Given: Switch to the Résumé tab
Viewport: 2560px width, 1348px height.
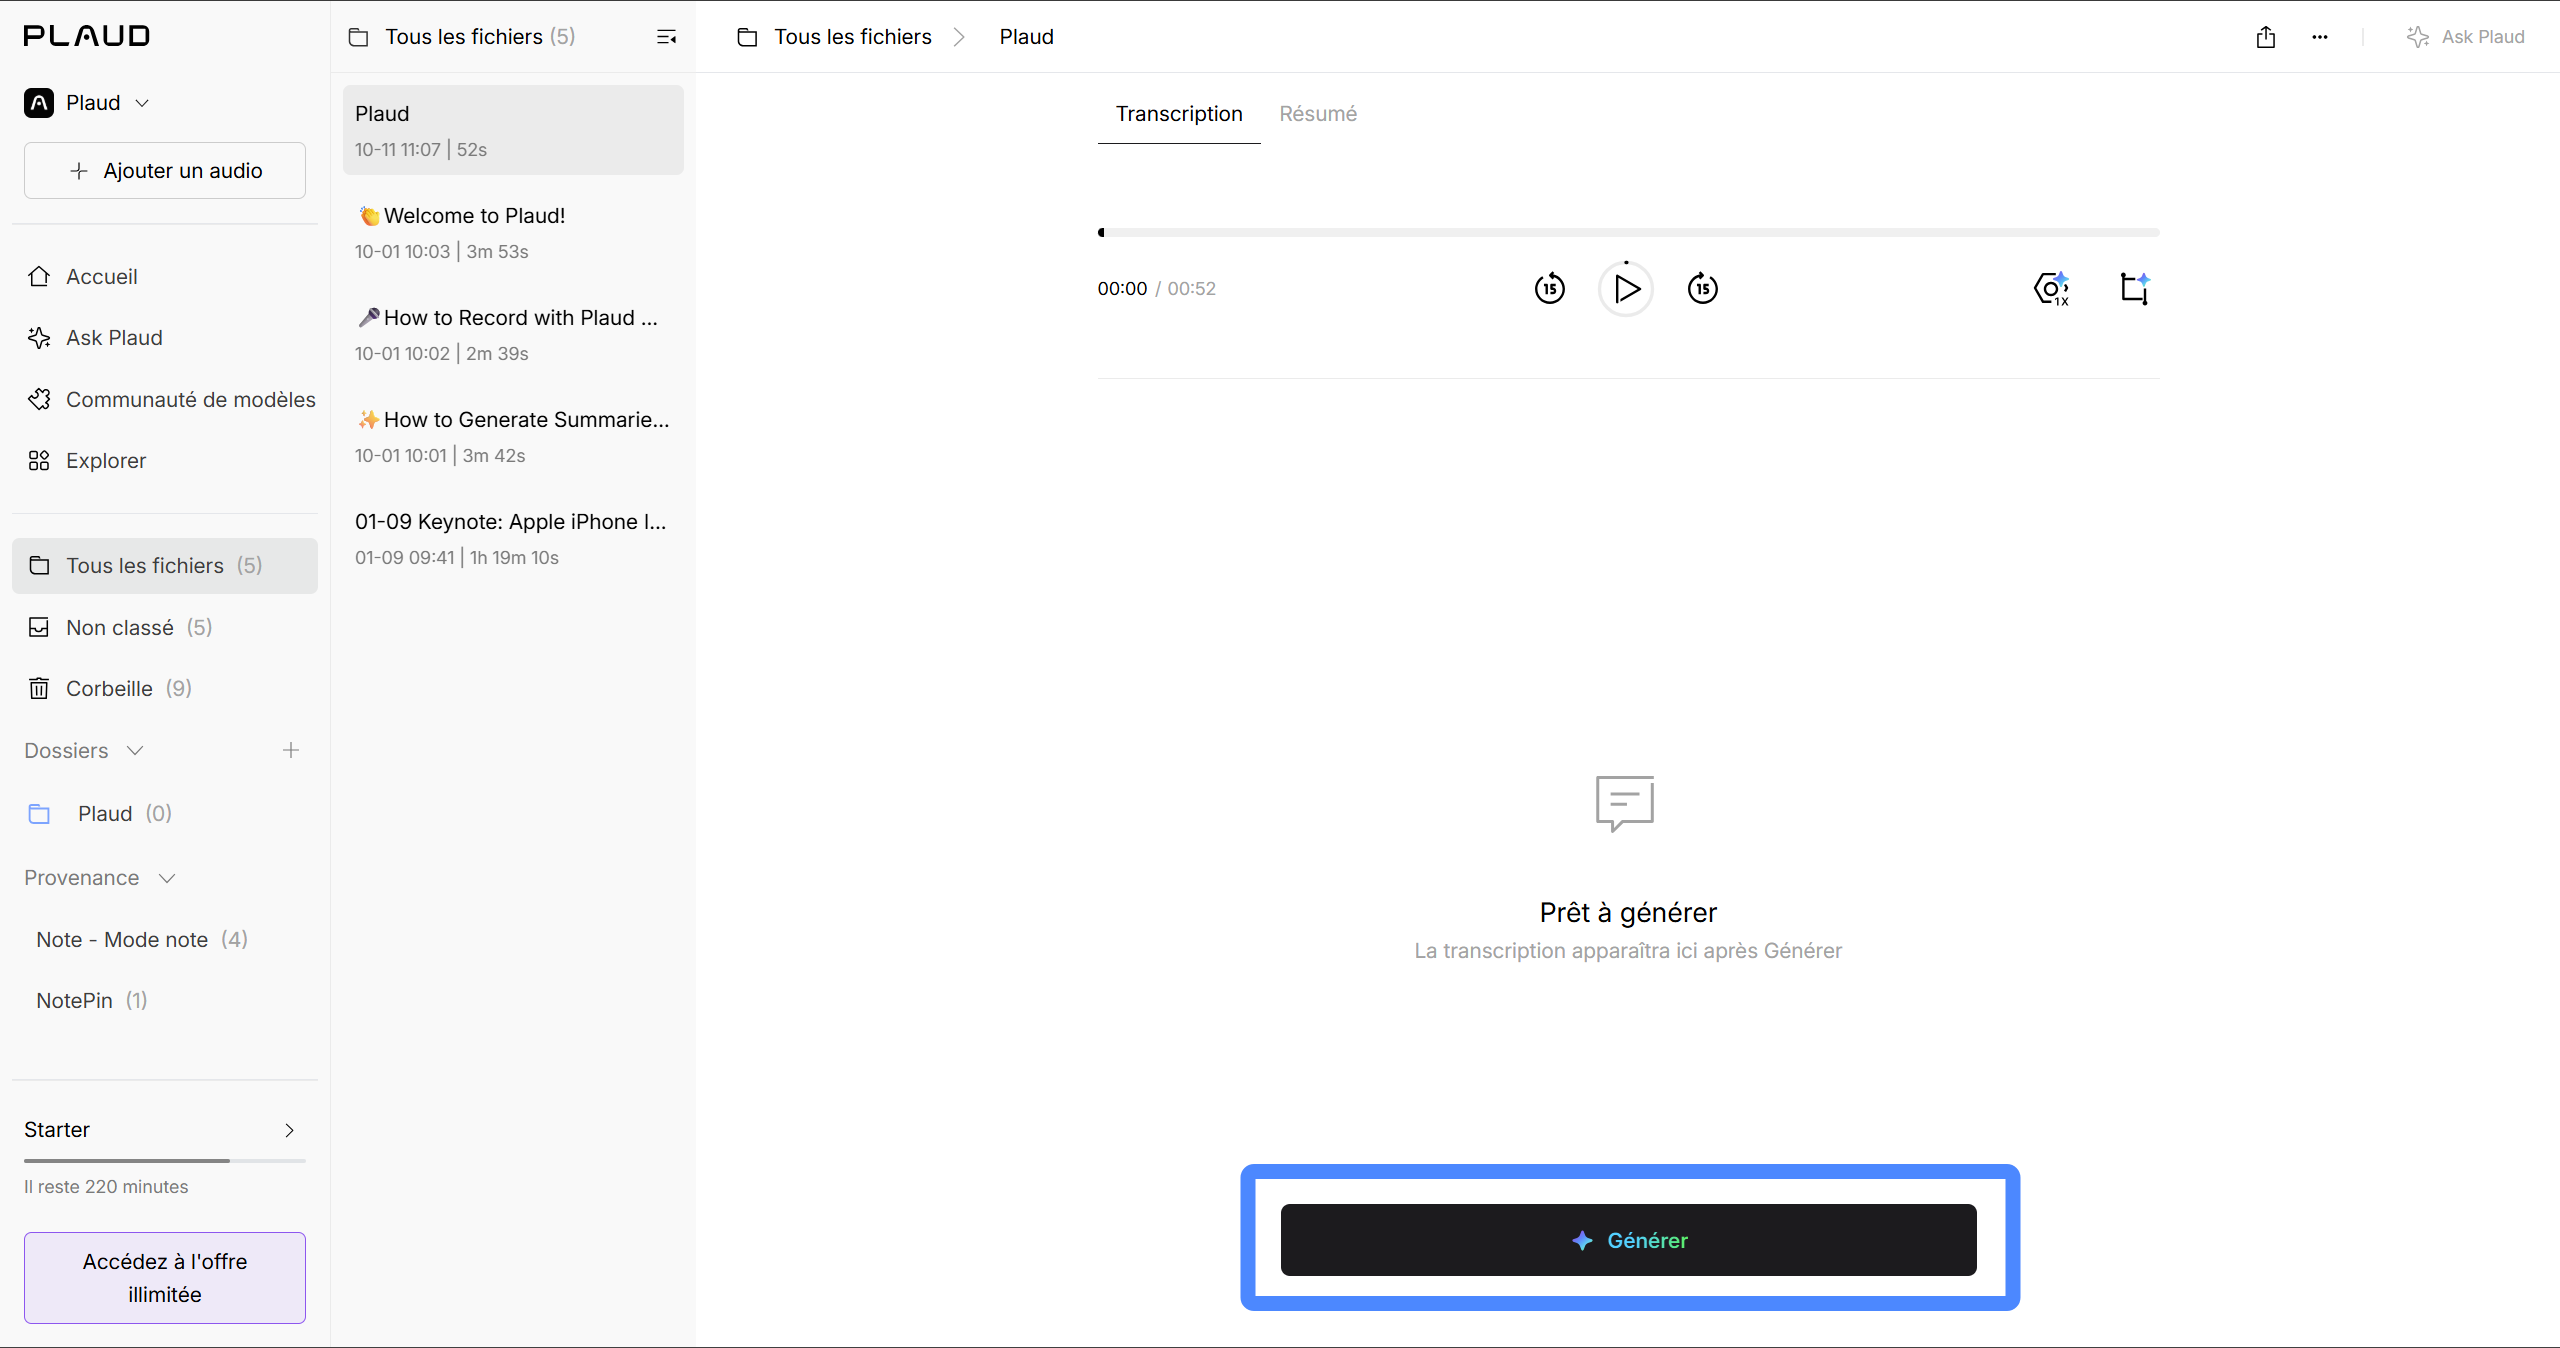Looking at the screenshot, I should pos(1318,114).
